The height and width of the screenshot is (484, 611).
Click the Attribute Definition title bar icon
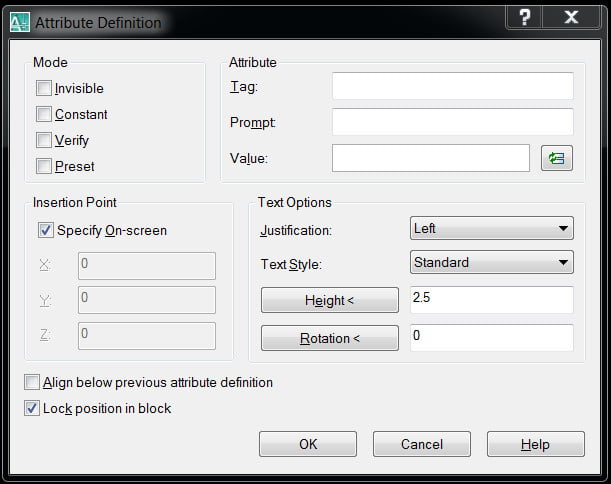[x=19, y=22]
